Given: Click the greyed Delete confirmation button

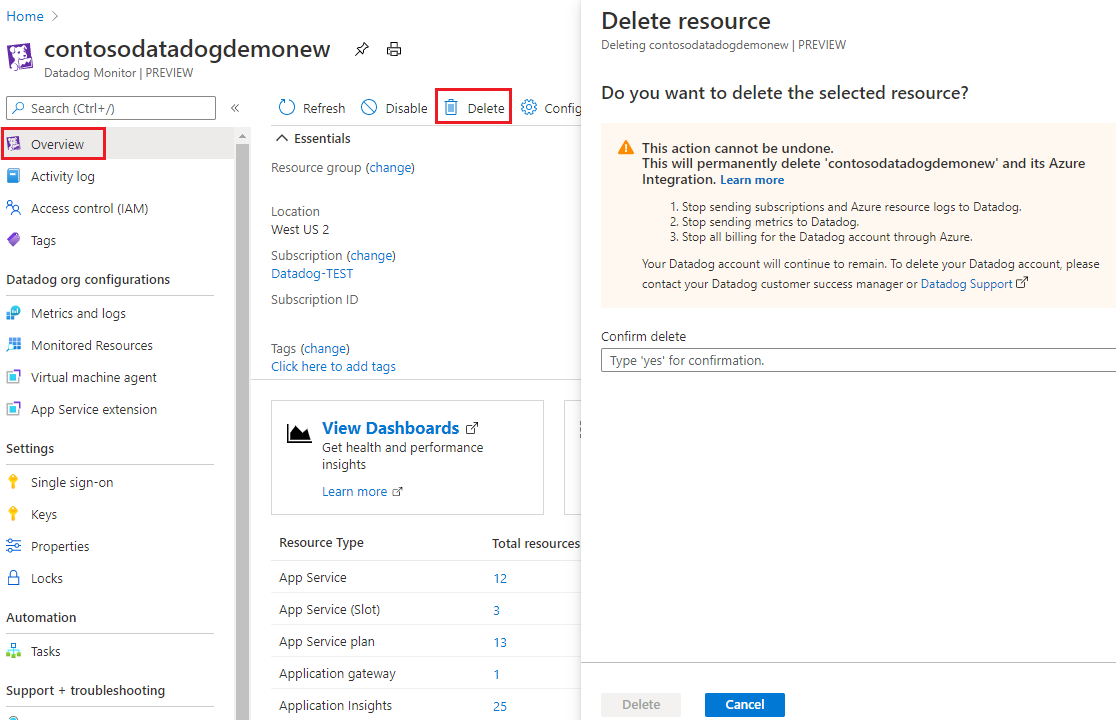Looking at the screenshot, I should tap(641, 704).
